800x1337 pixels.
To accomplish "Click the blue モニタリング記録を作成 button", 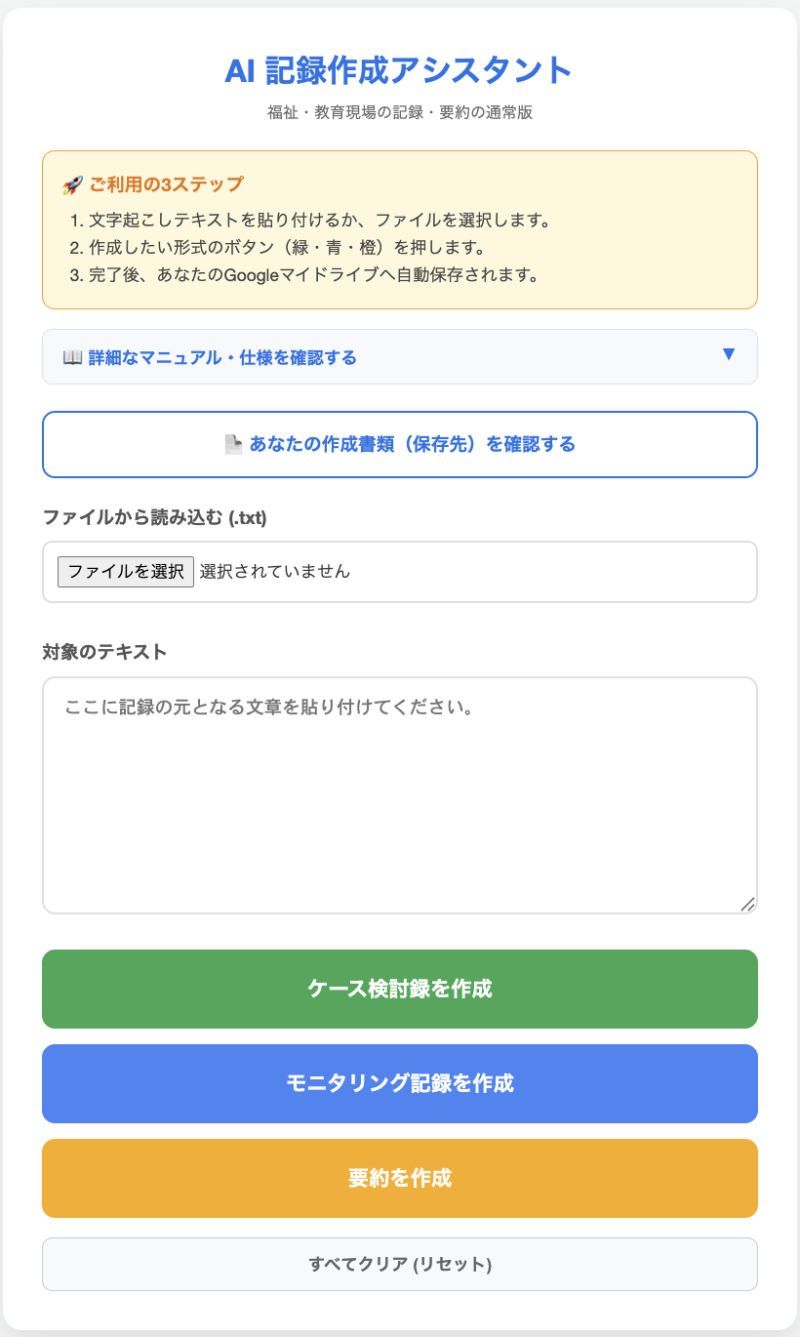I will click(x=400, y=1083).
